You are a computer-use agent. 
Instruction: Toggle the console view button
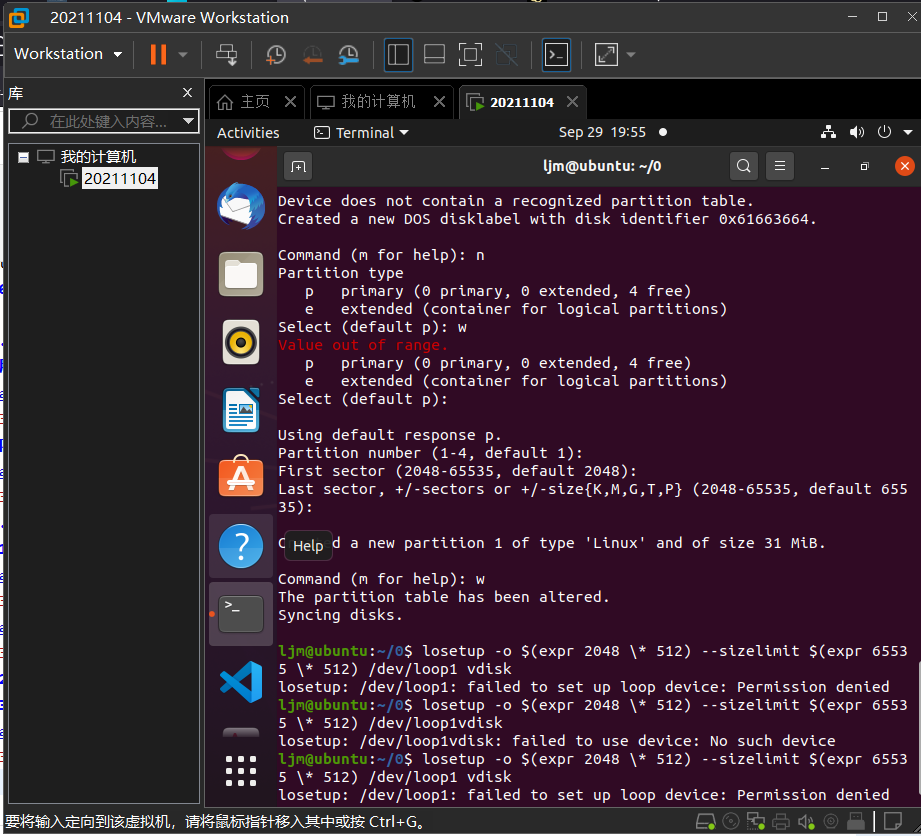[556, 55]
